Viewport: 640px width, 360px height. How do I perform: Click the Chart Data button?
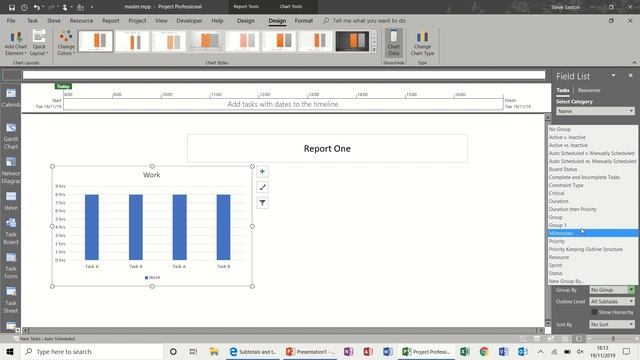(x=393, y=43)
